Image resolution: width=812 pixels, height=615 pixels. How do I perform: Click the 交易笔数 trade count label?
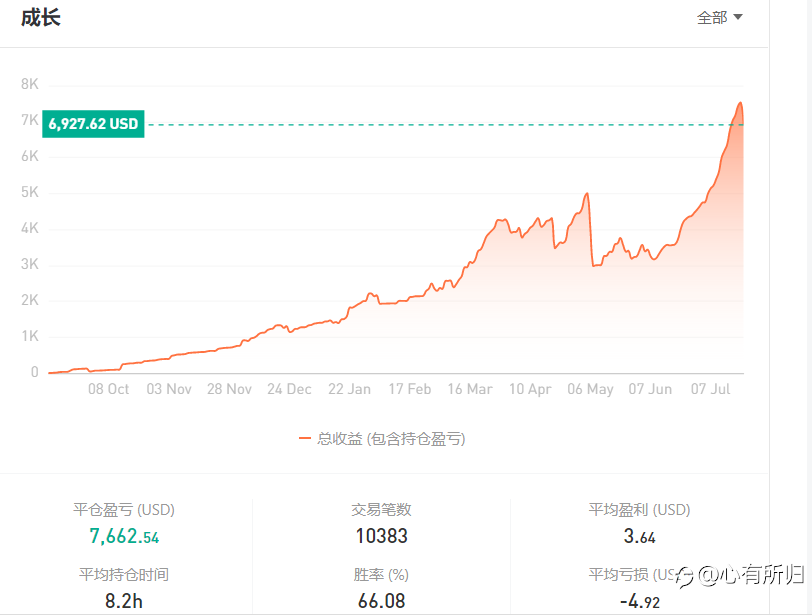click(382, 510)
